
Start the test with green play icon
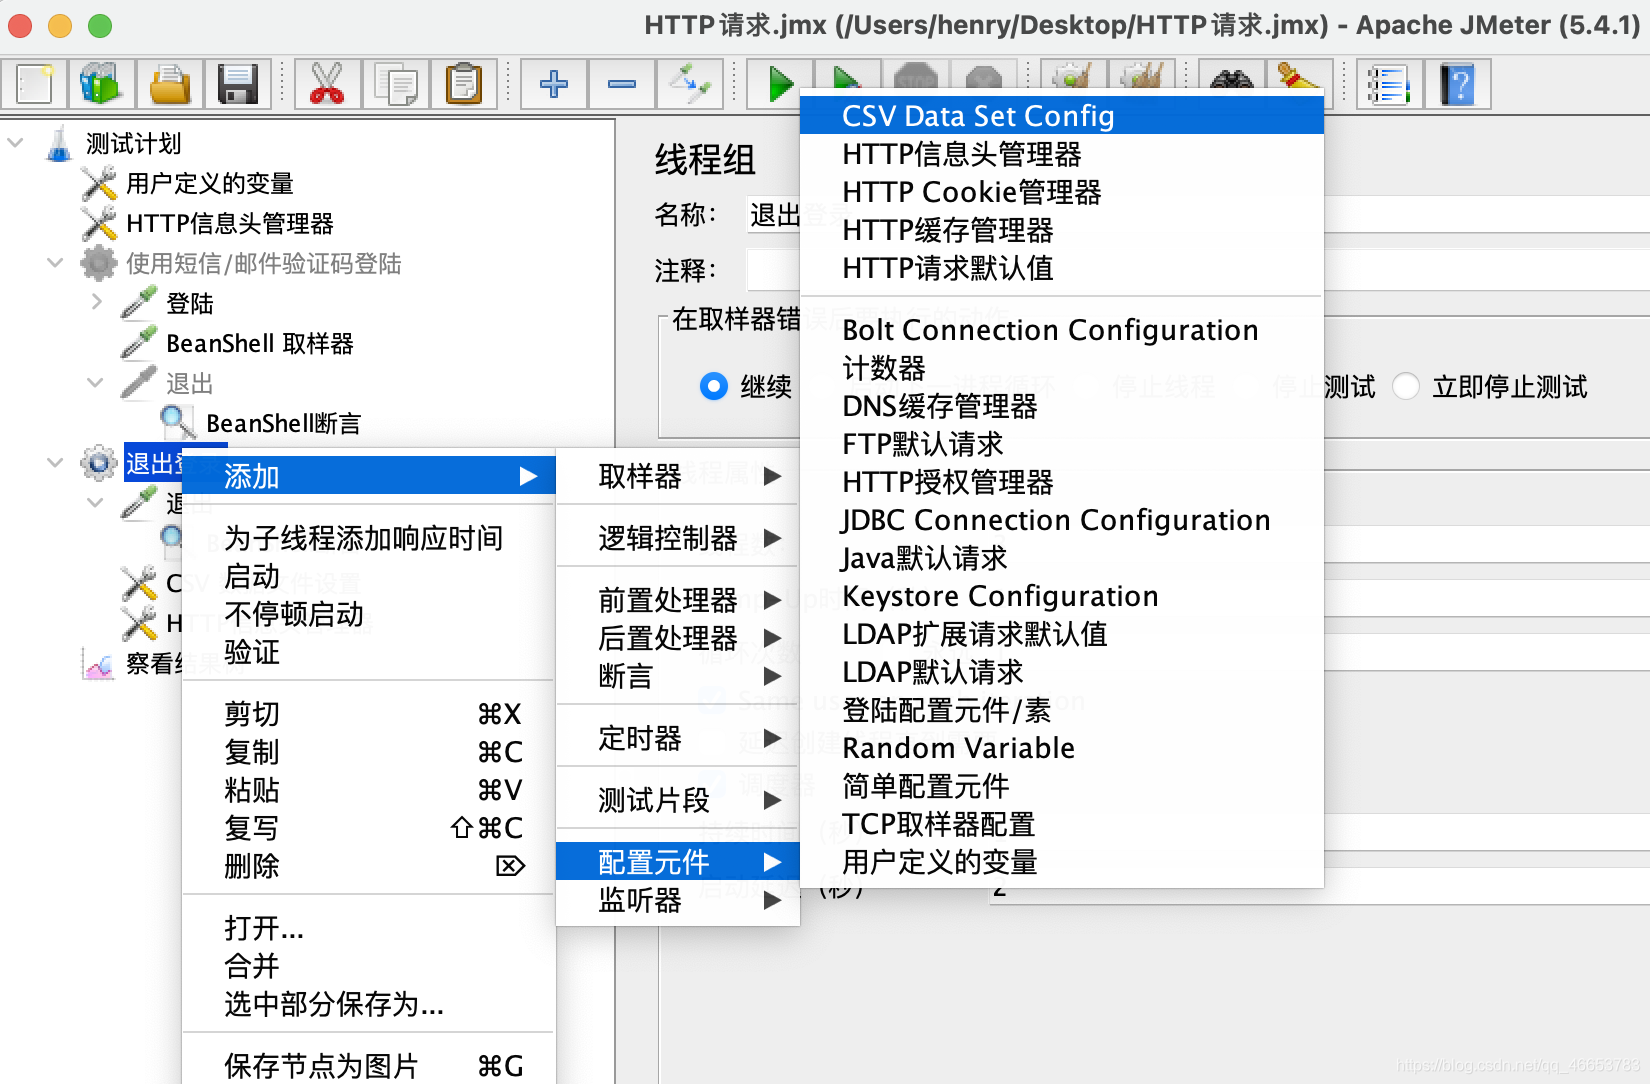(780, 84)
